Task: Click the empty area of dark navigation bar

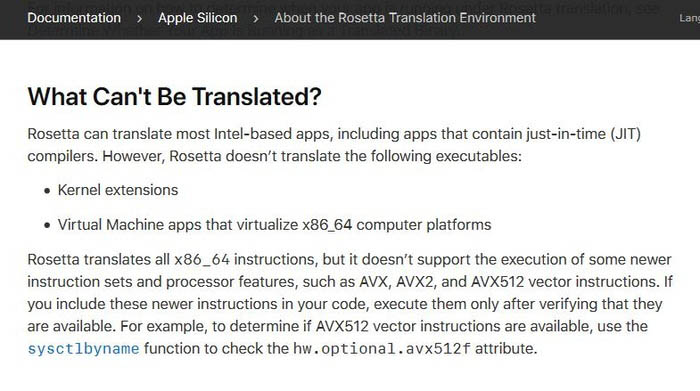Action: coord(607,19)
